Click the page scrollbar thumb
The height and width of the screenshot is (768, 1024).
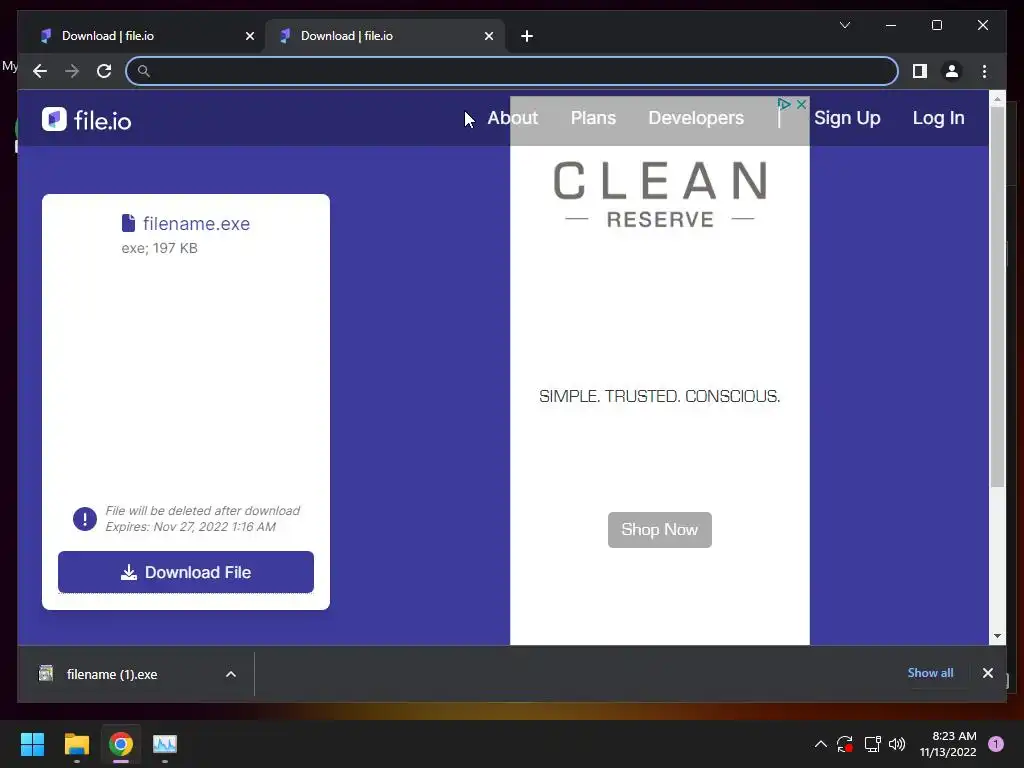pyautogui.click(x=997, y=297)
